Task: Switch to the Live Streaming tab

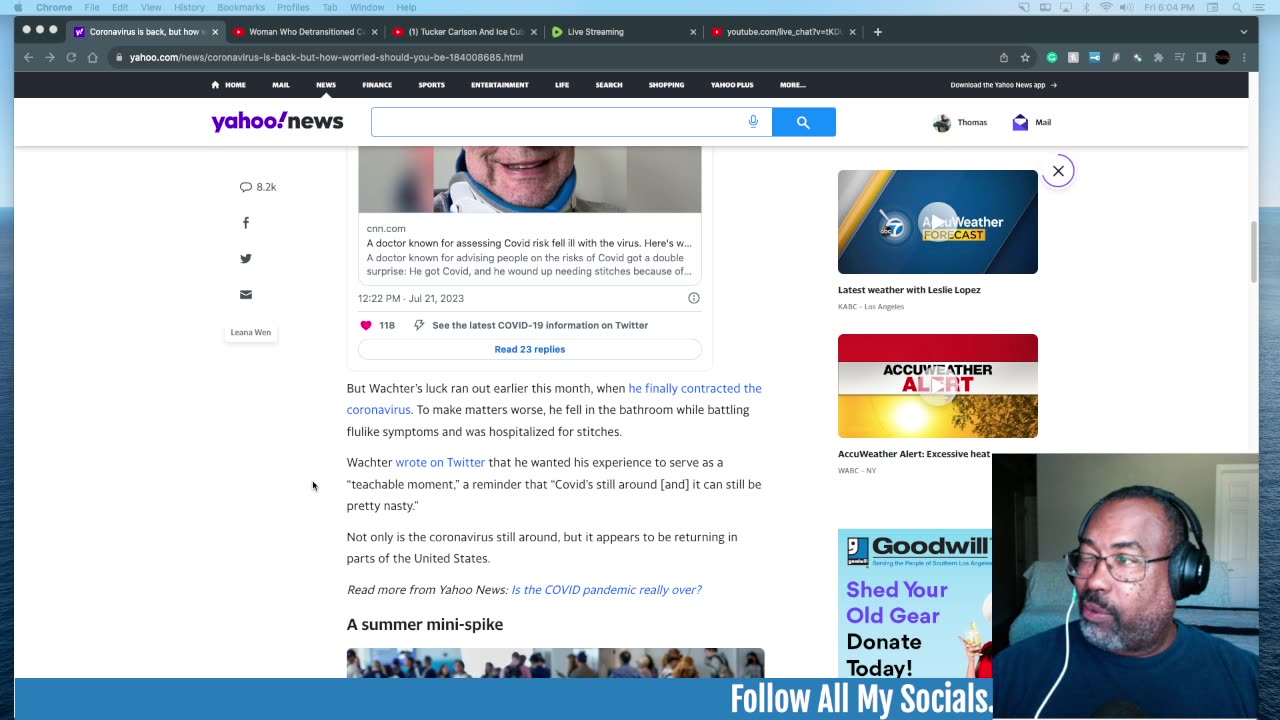Action: (624, 32)
